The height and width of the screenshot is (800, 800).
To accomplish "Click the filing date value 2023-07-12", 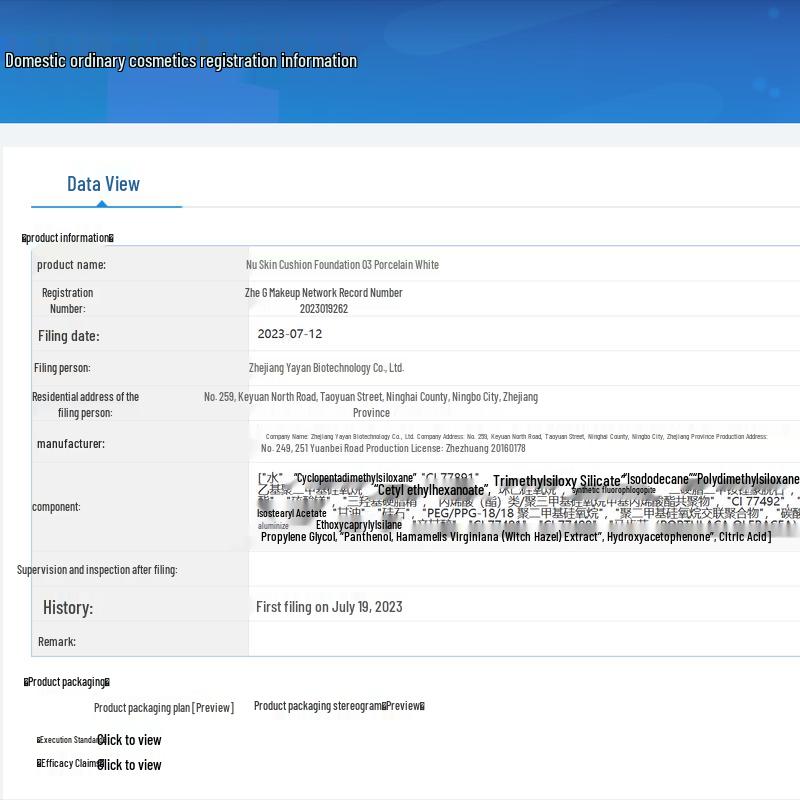I will pyautogui.click(x=290, y=334).
